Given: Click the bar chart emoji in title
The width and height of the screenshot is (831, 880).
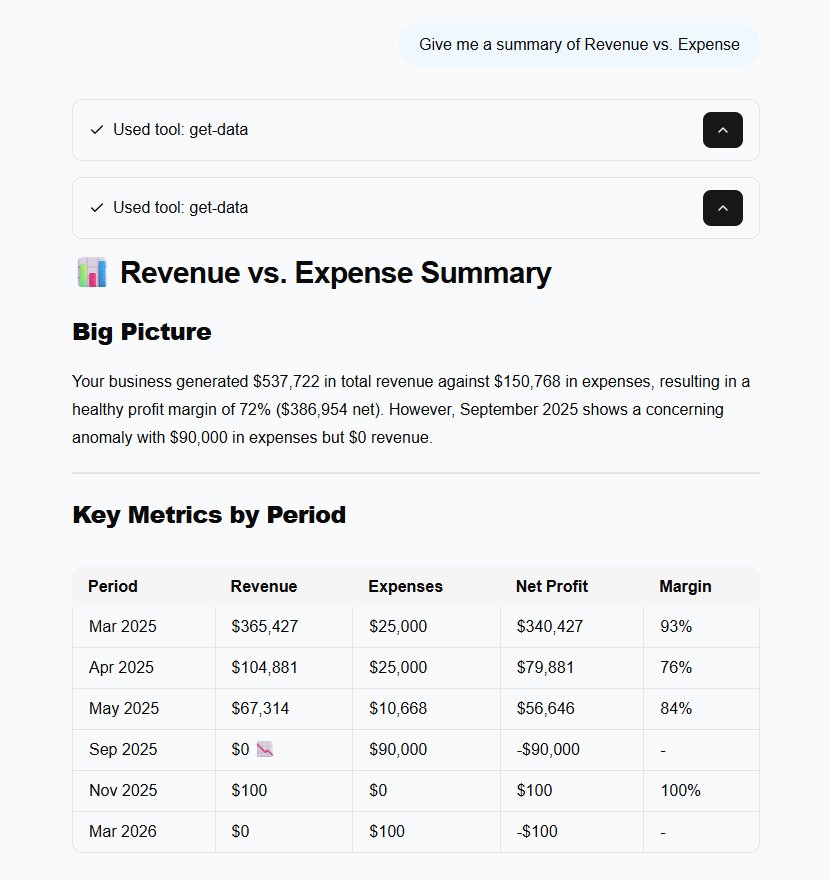Looking at the screenshot, I should [x=91, y=272].
